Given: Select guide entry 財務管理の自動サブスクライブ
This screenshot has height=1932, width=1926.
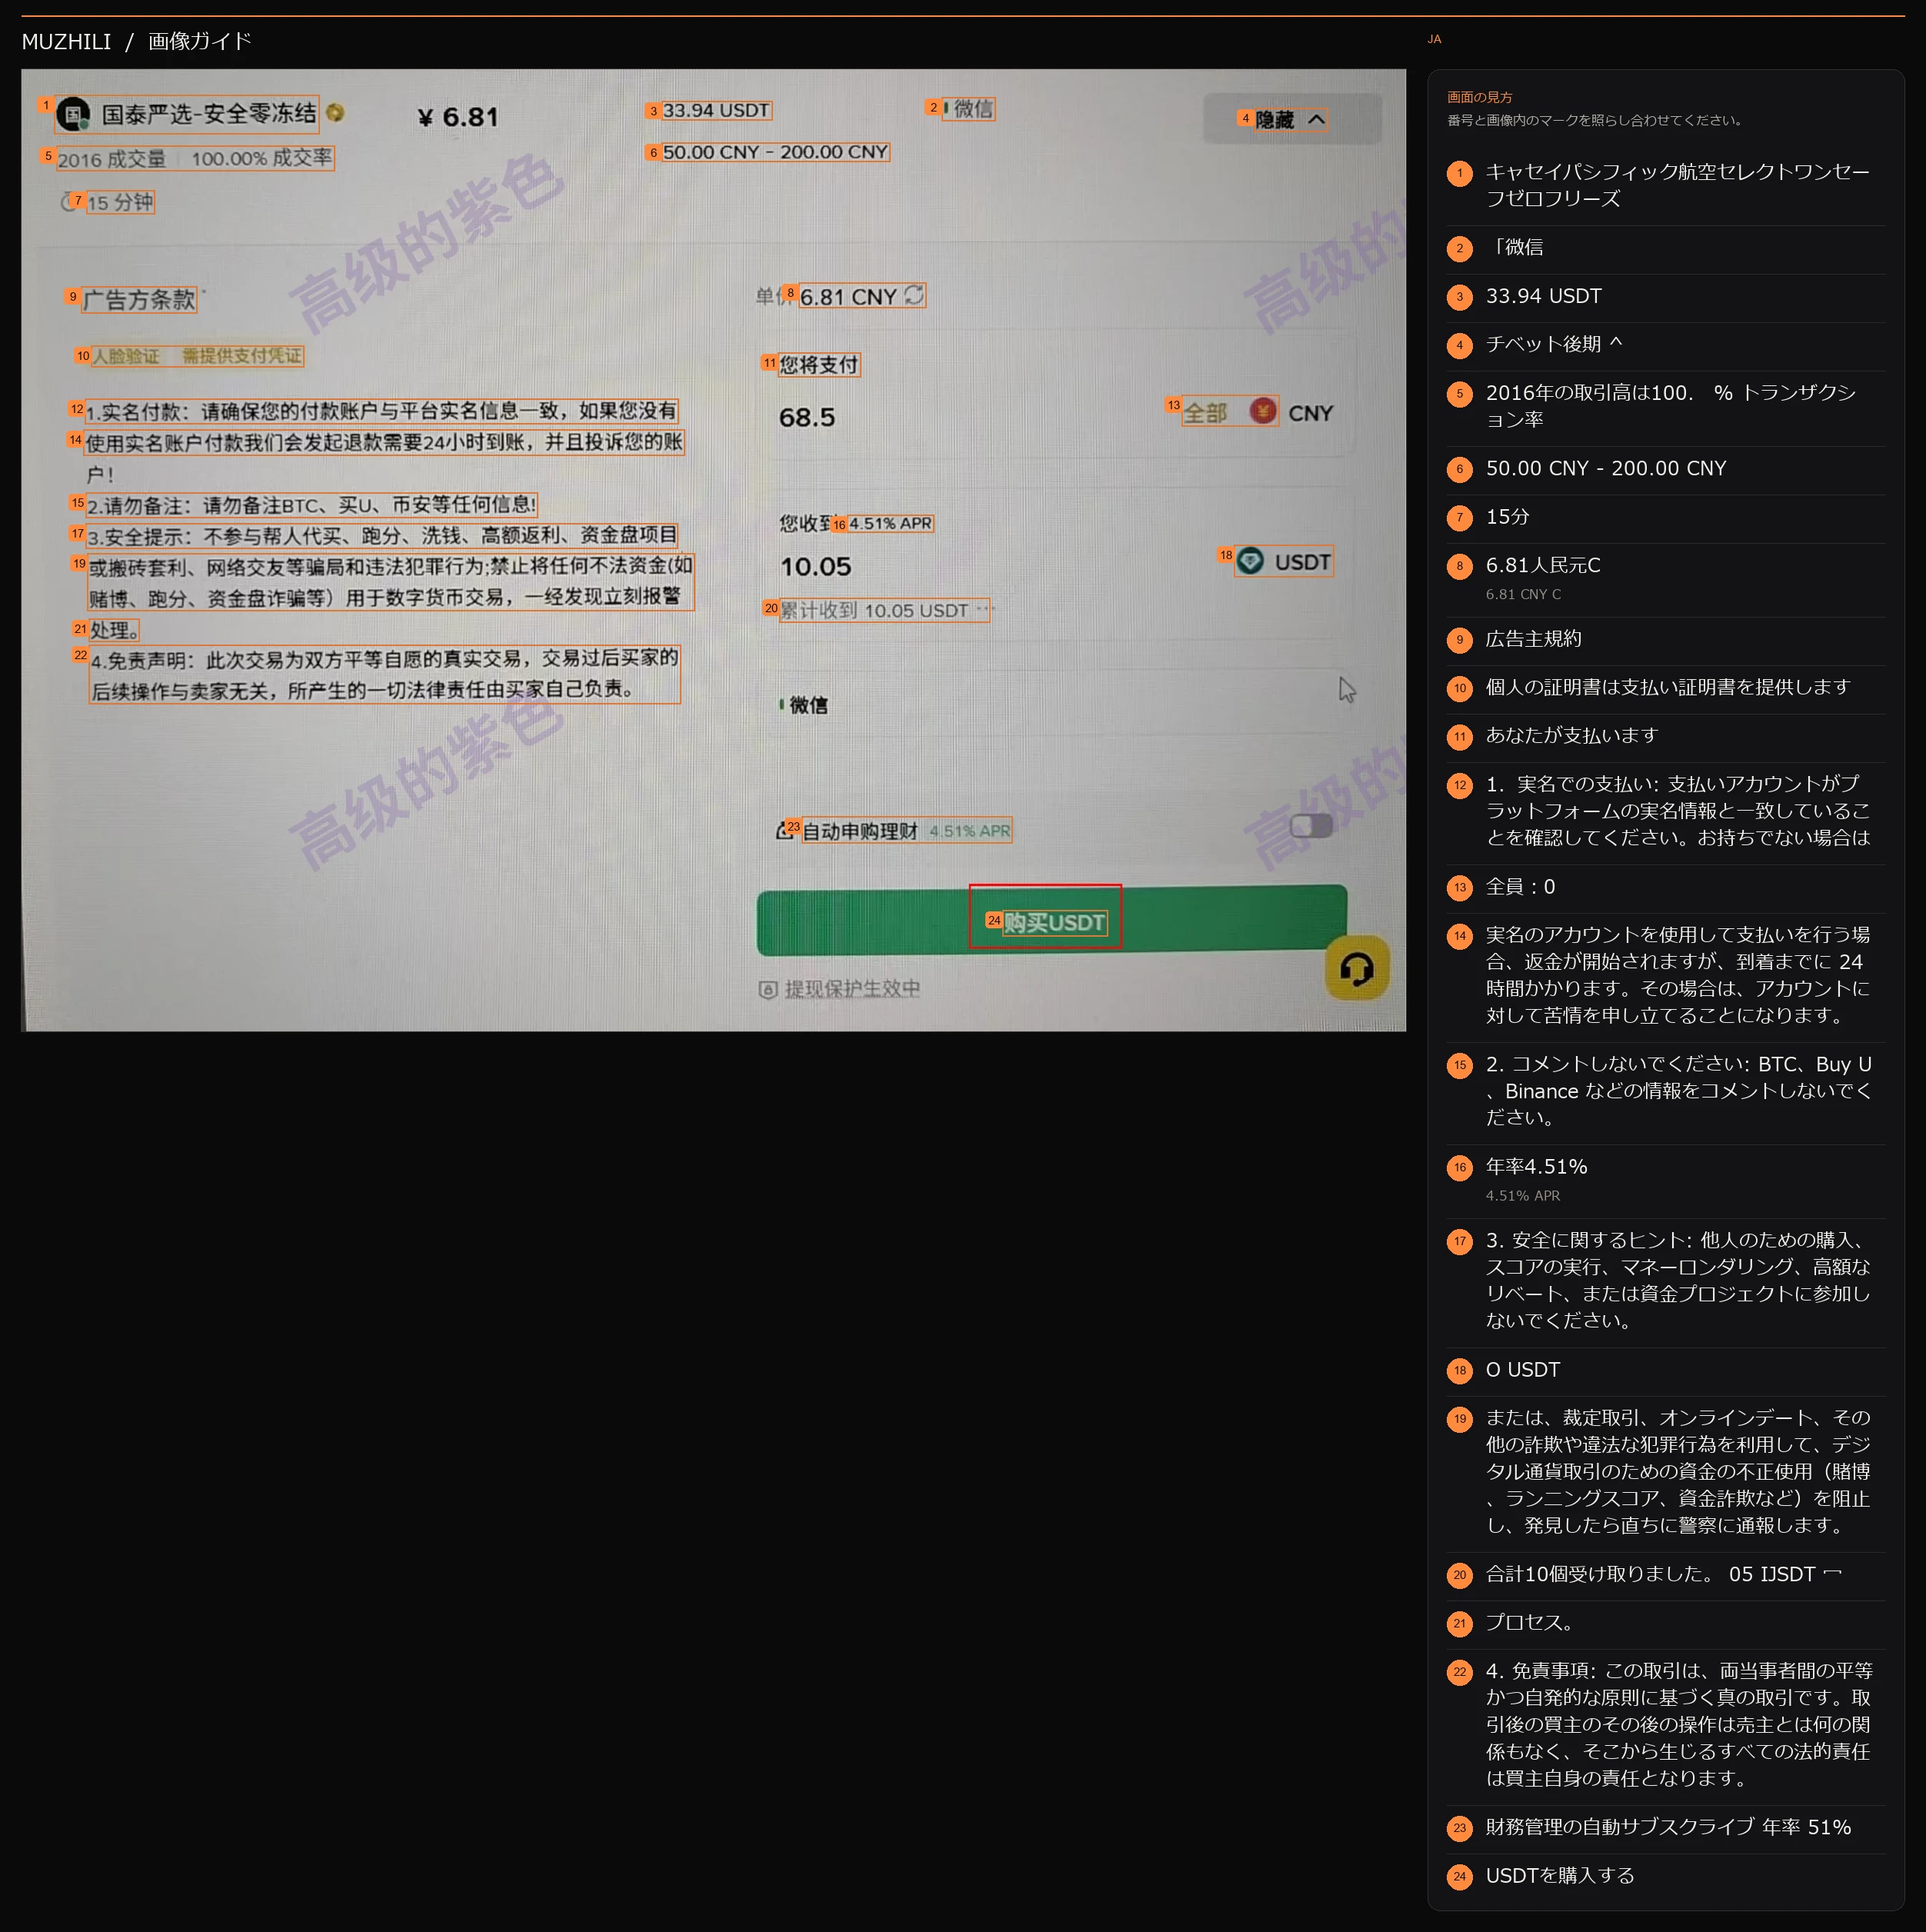Looking at the screenshot, I should click(x=1665, y=1828).
